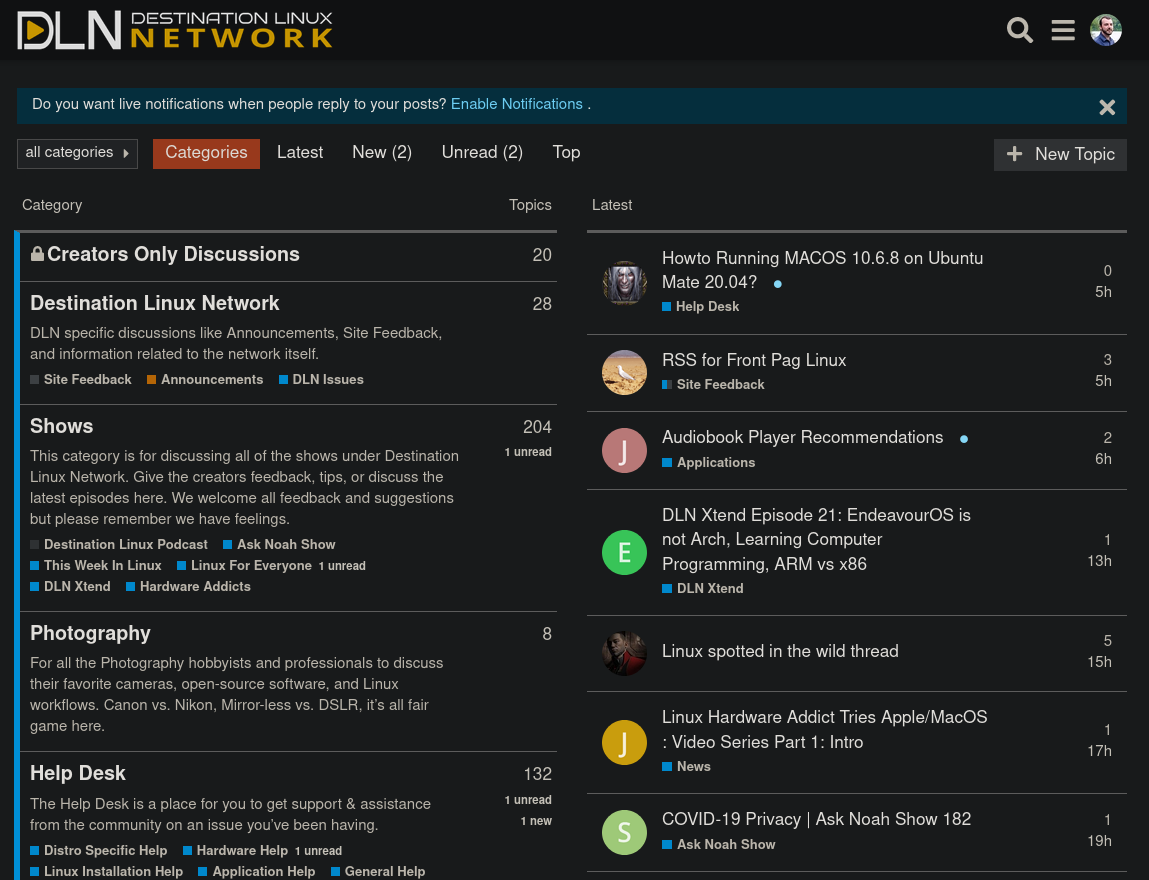Viewport: 1149px width, 880px height.
Task: Click the 1 unread count next to Shows
Action: 528,452
